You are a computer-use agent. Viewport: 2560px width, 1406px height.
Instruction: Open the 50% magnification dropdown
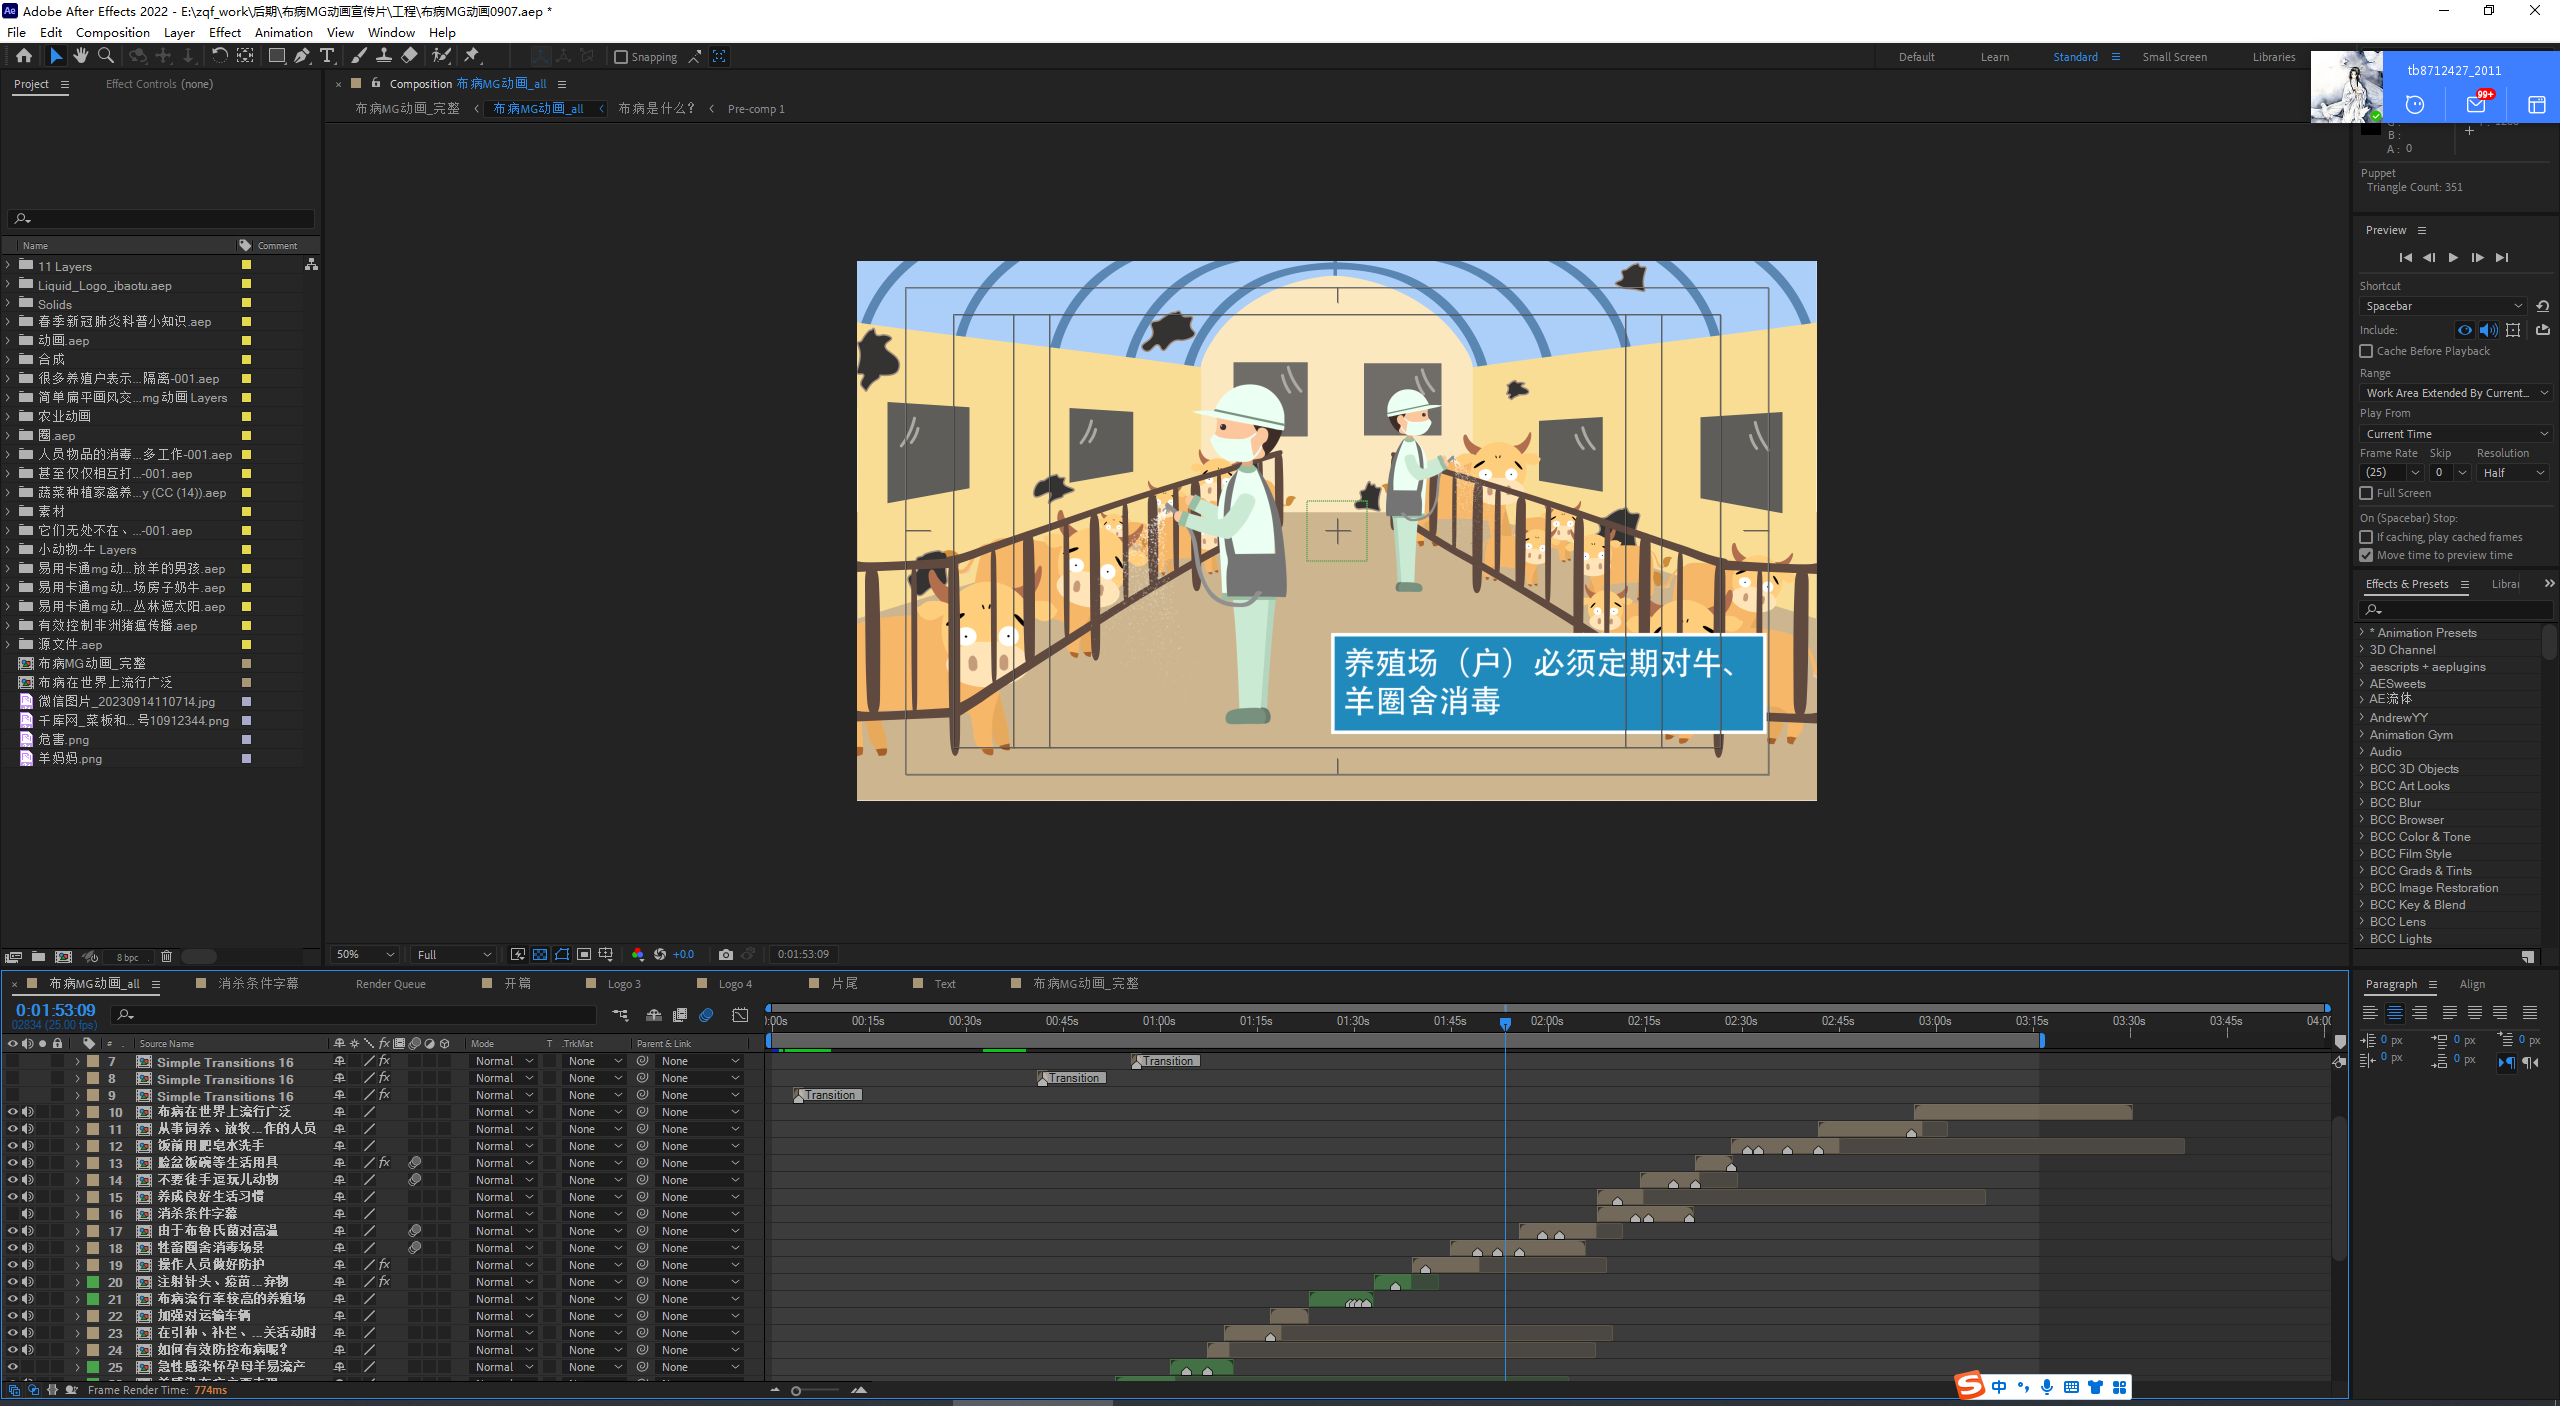[x=365, y=955]
